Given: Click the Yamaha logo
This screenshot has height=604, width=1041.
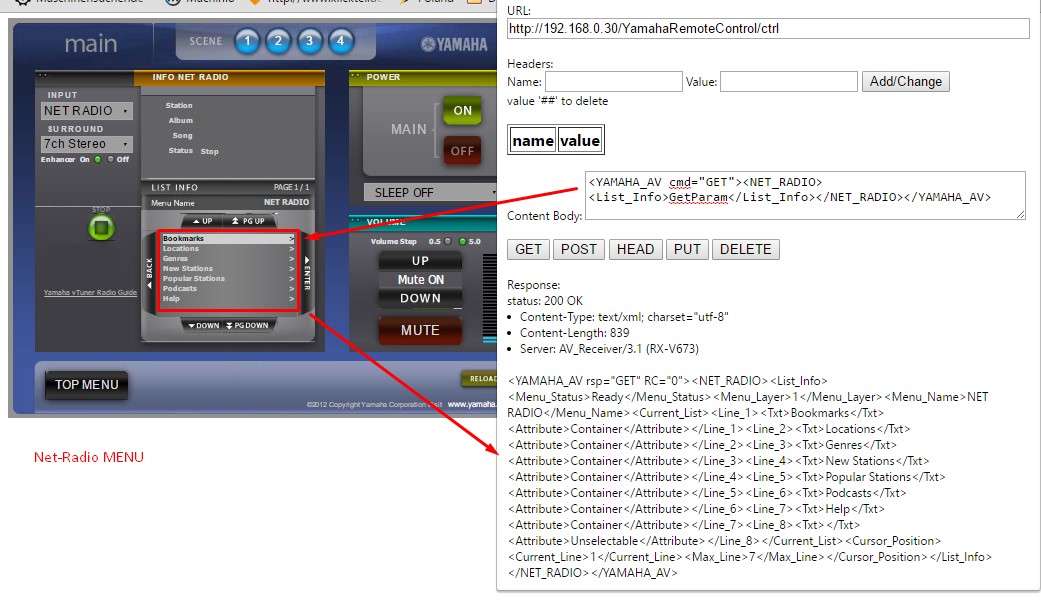Looking at the screenshot, I should (x=454, y=44).
